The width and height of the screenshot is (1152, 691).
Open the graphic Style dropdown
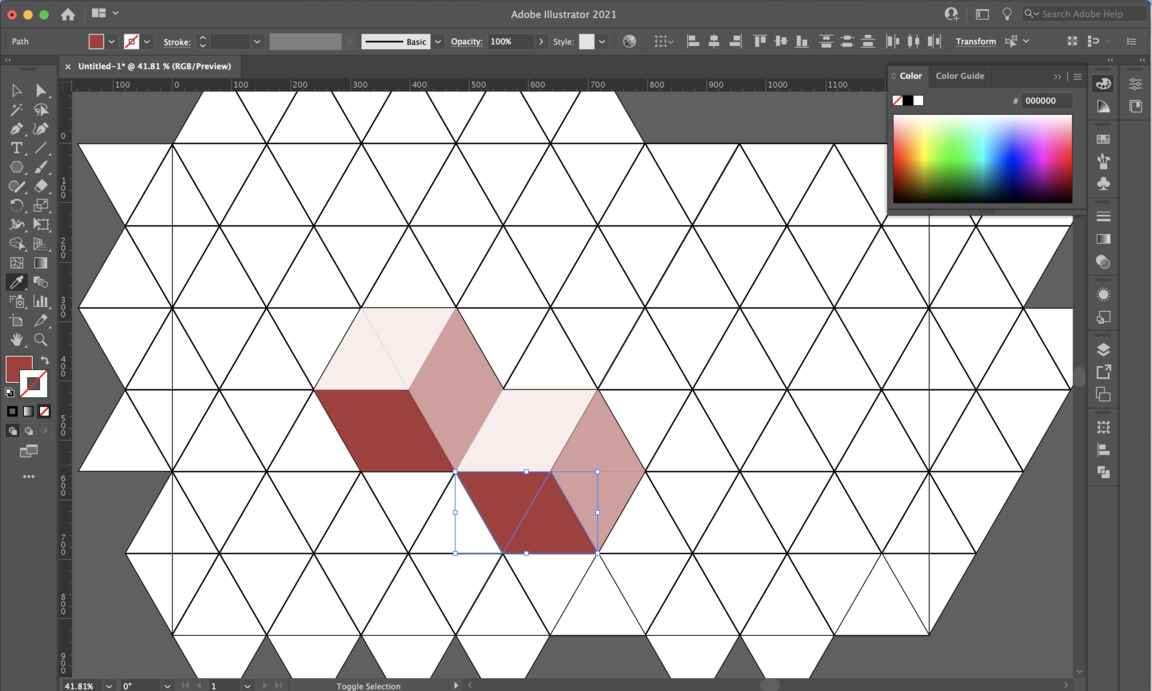click(602, 42)
